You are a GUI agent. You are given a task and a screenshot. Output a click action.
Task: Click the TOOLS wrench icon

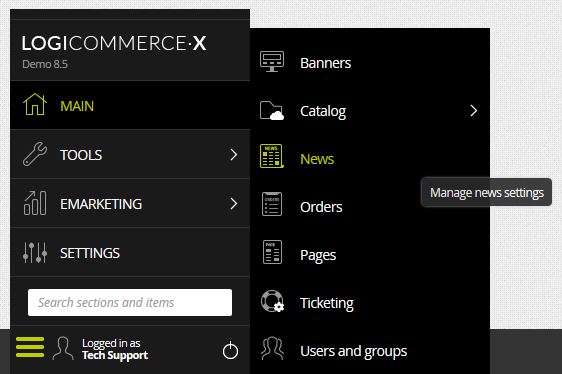coord(35,154)
